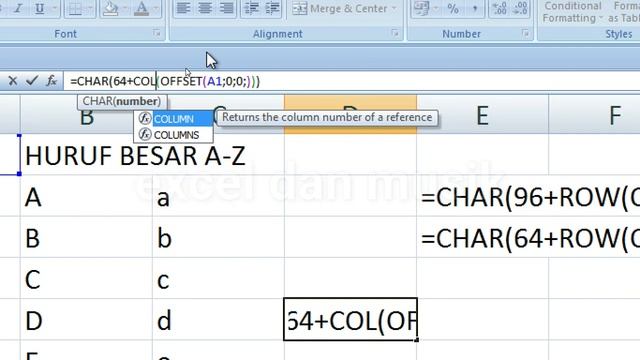Open Insert Function with the fx button
The width and height of the screenshot is (640, 360).
click(51, 81)
